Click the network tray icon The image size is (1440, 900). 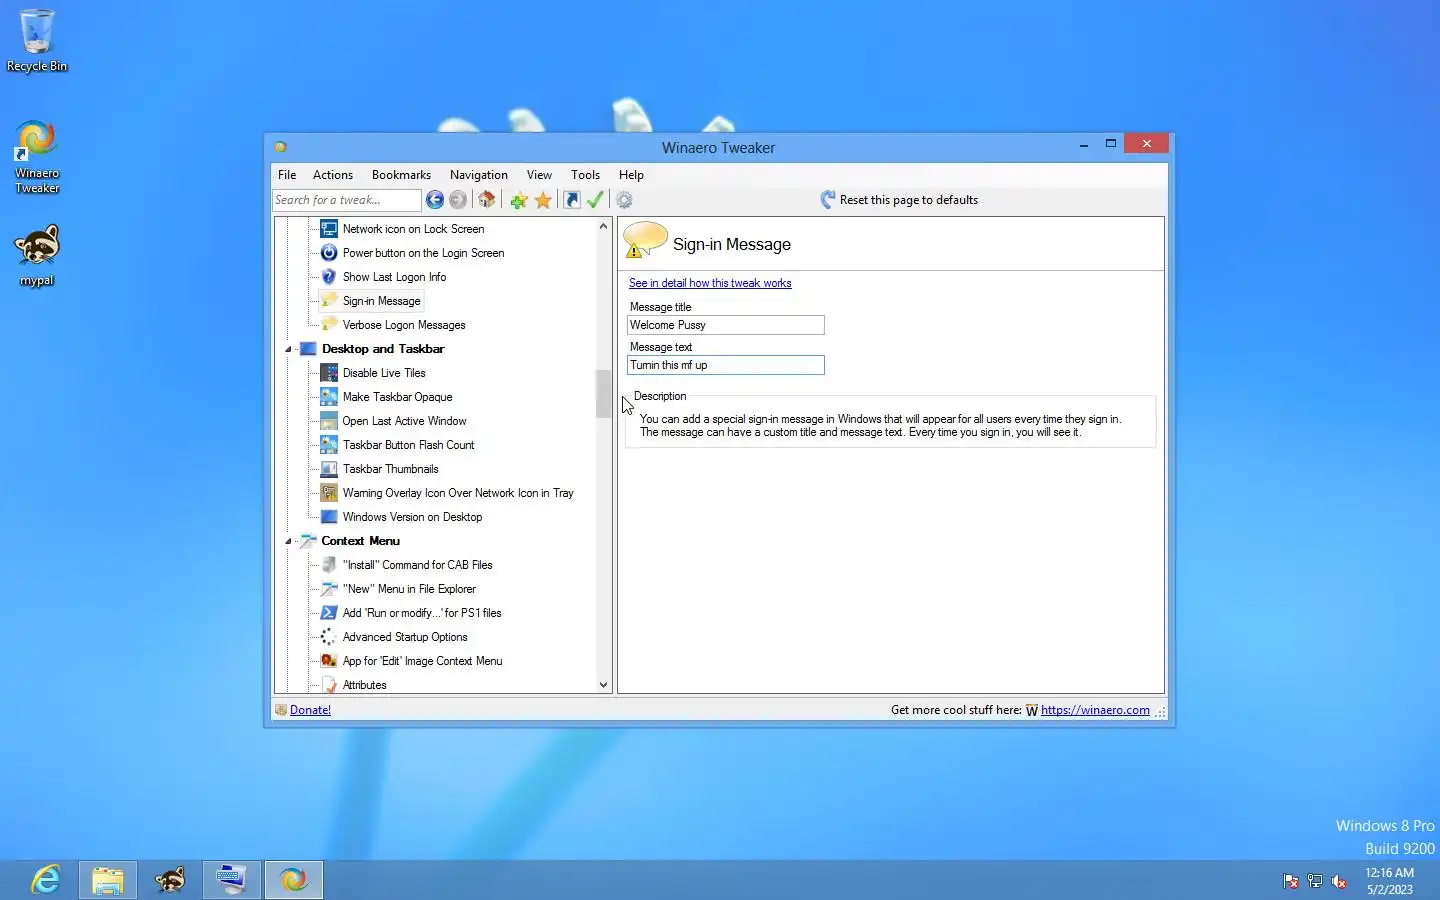point(1315,881)
